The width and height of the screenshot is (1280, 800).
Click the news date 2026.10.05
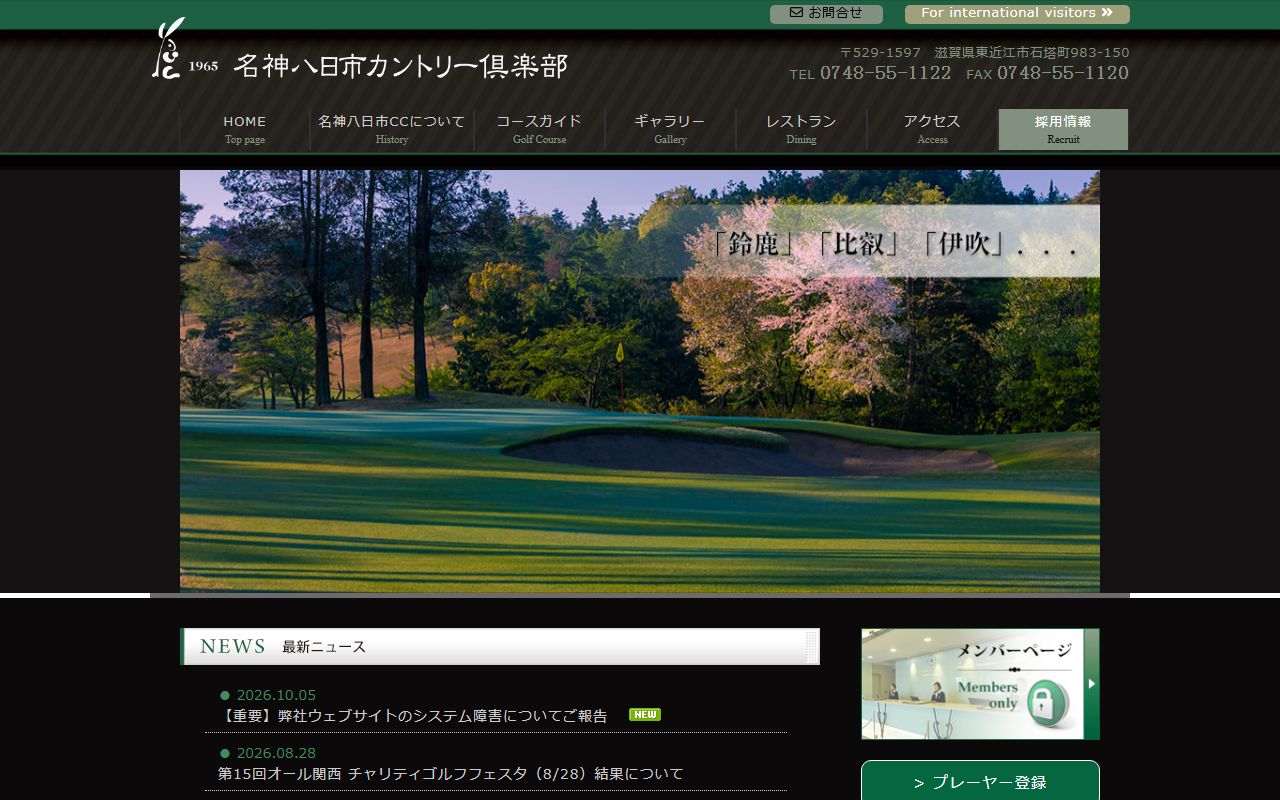pyautogui.click(x=276, y=695)
